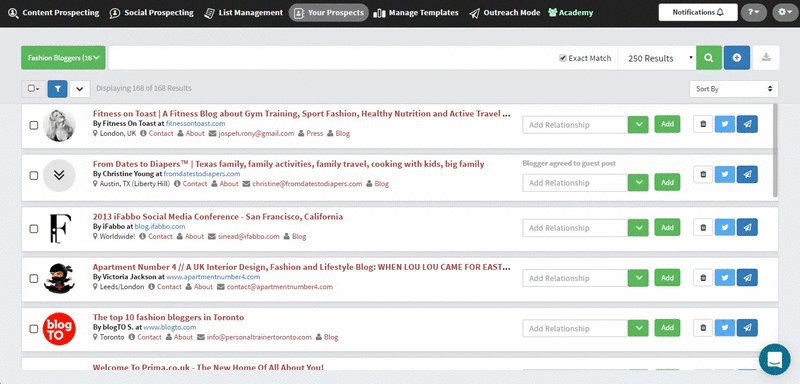Screen dimensions: 800x384
Task: Open the Fashion Bloggers list dropdown
Action: point(63,58)
